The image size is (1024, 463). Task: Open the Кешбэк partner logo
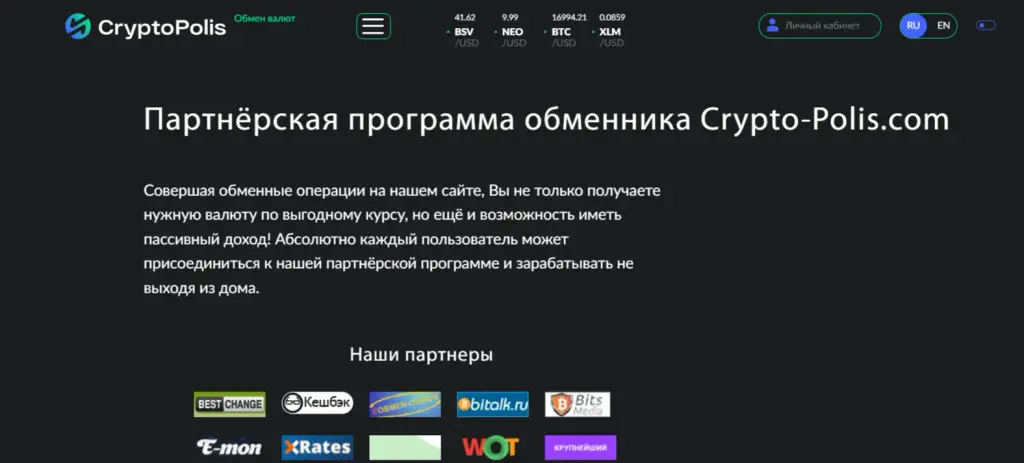(x=317, y=403)
